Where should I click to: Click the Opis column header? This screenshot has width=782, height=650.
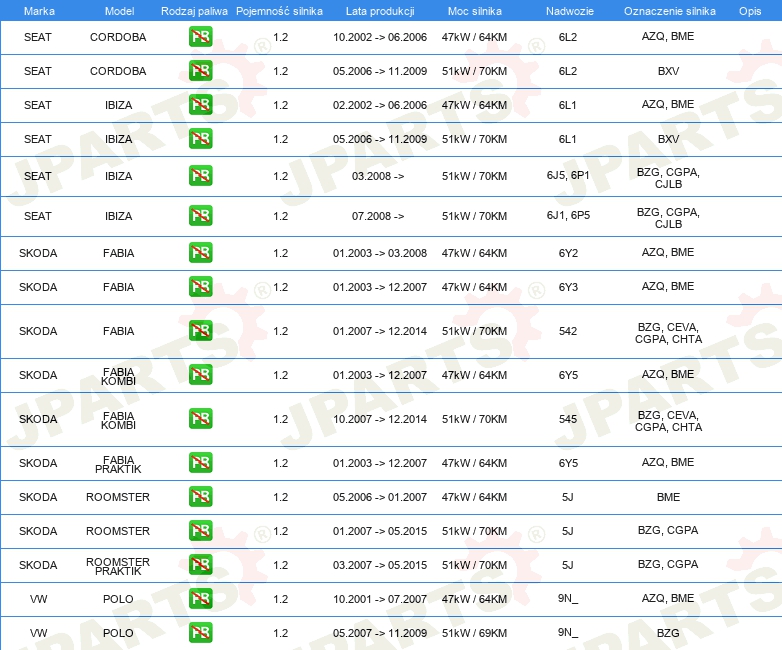click(750, 11)
